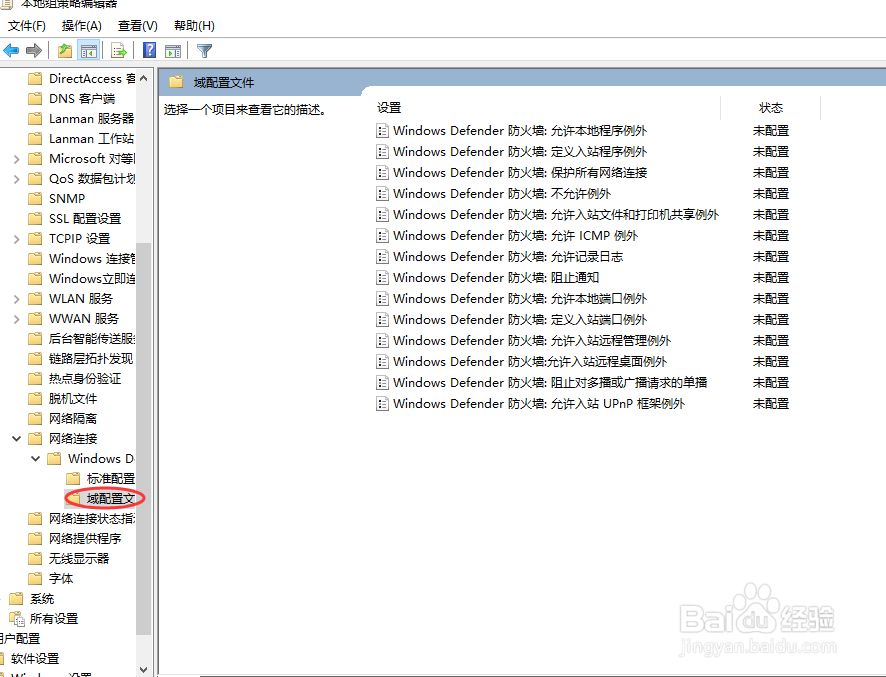
Task: Select the SSL 配置设置 folder
Action: coord(74,219)
